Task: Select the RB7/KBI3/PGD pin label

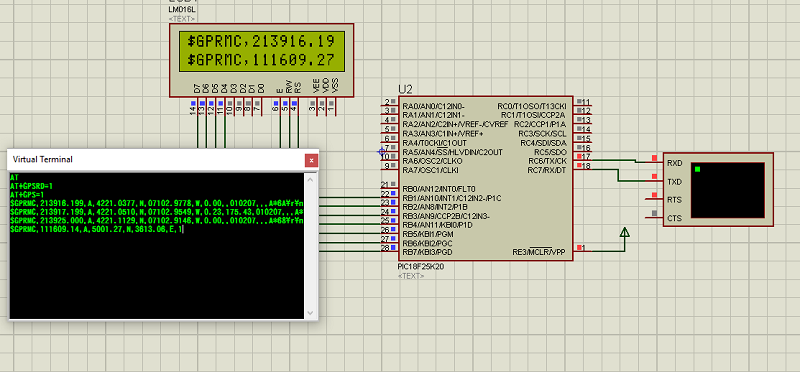Action: (x=427, y=252)
